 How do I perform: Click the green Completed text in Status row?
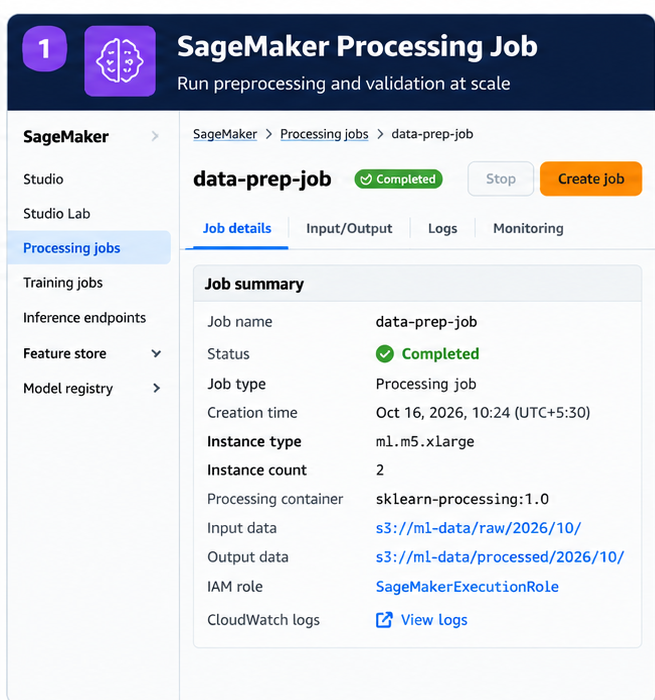point(440,354)
